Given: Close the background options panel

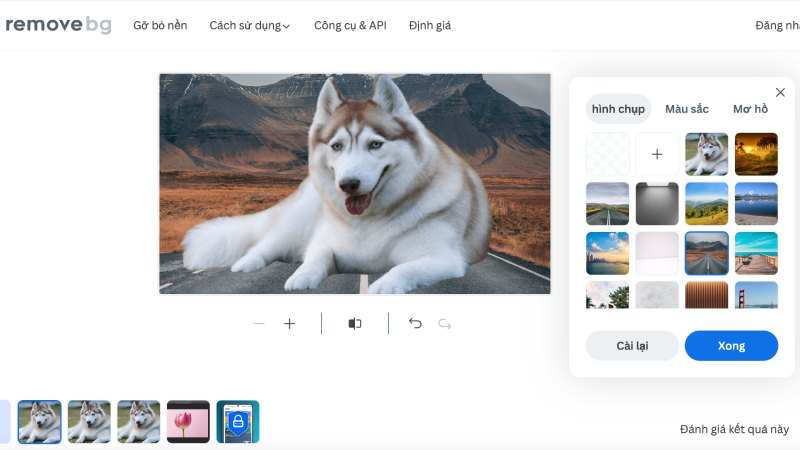Looking at the screenshot, I should (780, 93).
